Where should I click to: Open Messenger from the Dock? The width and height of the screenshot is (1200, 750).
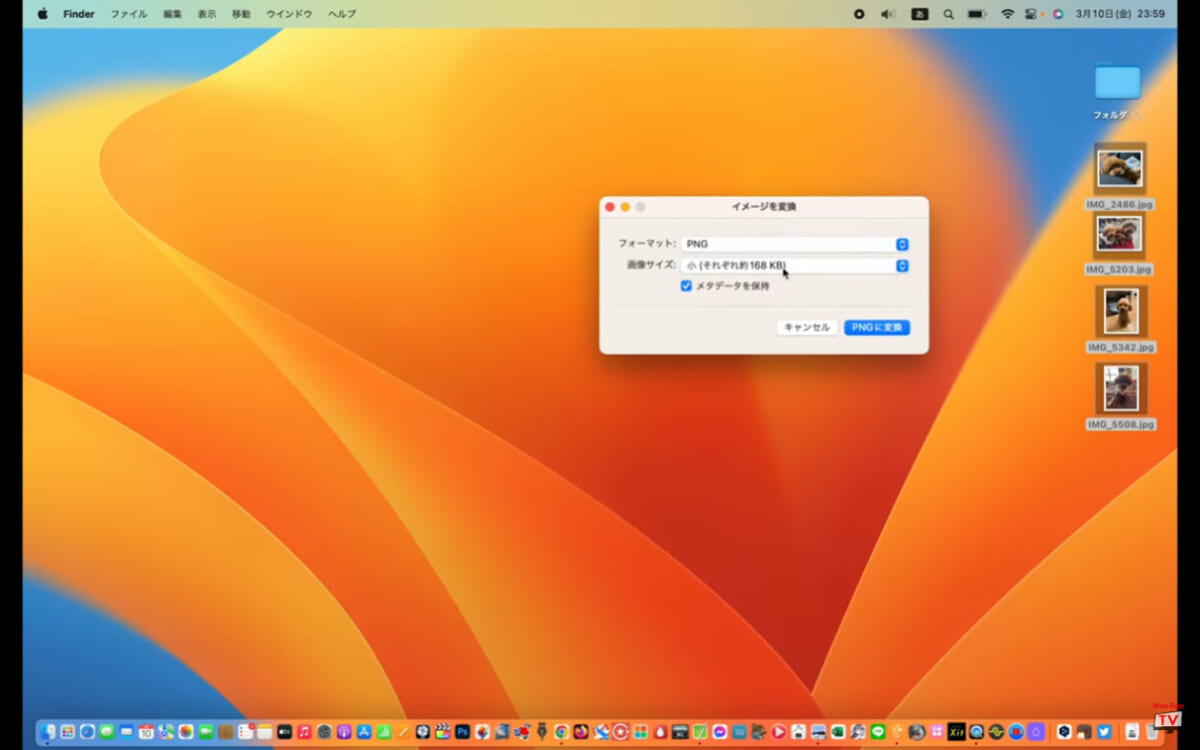pos(719,732)
